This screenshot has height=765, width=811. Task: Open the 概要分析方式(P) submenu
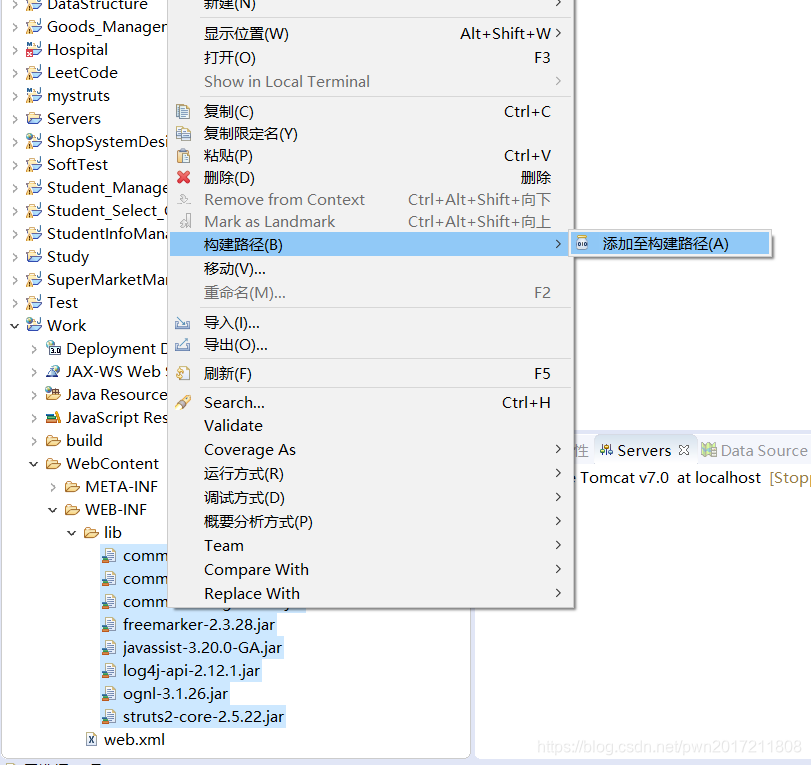[371, 521]
